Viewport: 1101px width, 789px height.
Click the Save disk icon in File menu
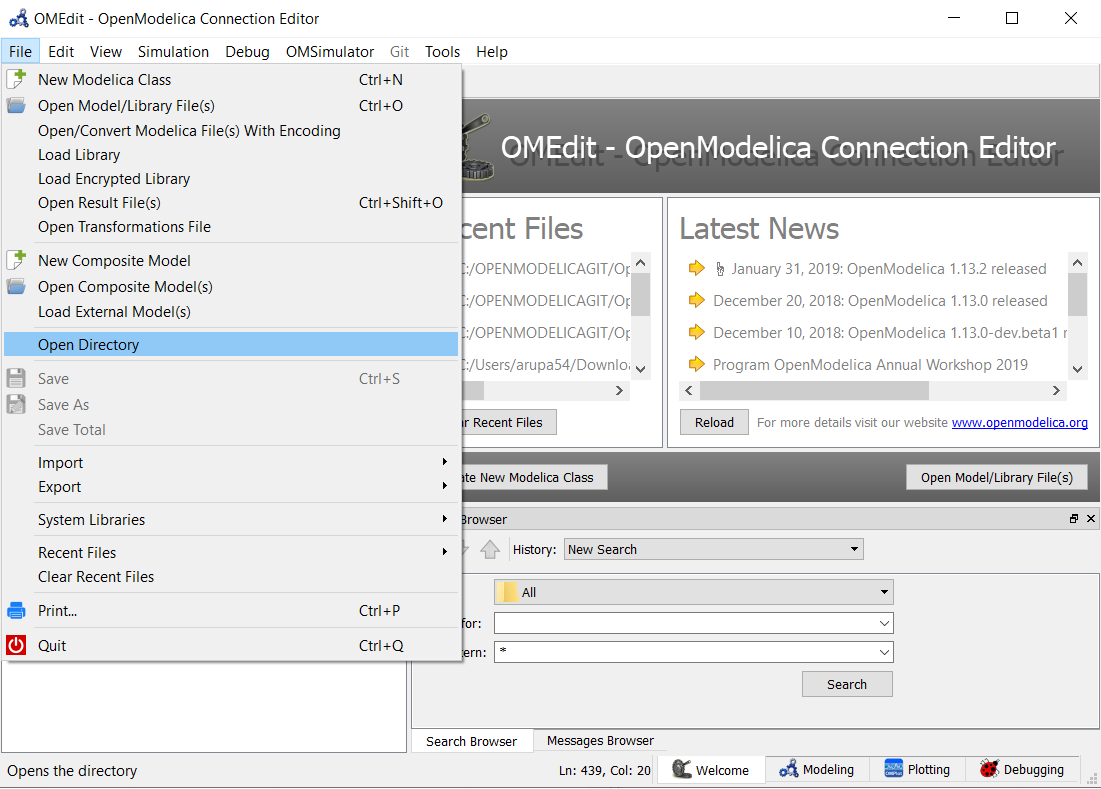(x=16, y=378)
